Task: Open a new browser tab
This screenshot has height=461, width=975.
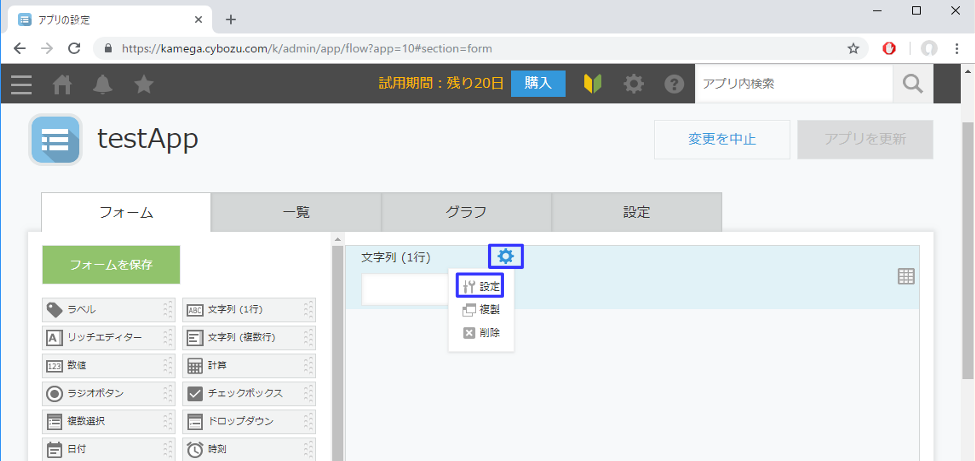Action: tap(231, 19)
